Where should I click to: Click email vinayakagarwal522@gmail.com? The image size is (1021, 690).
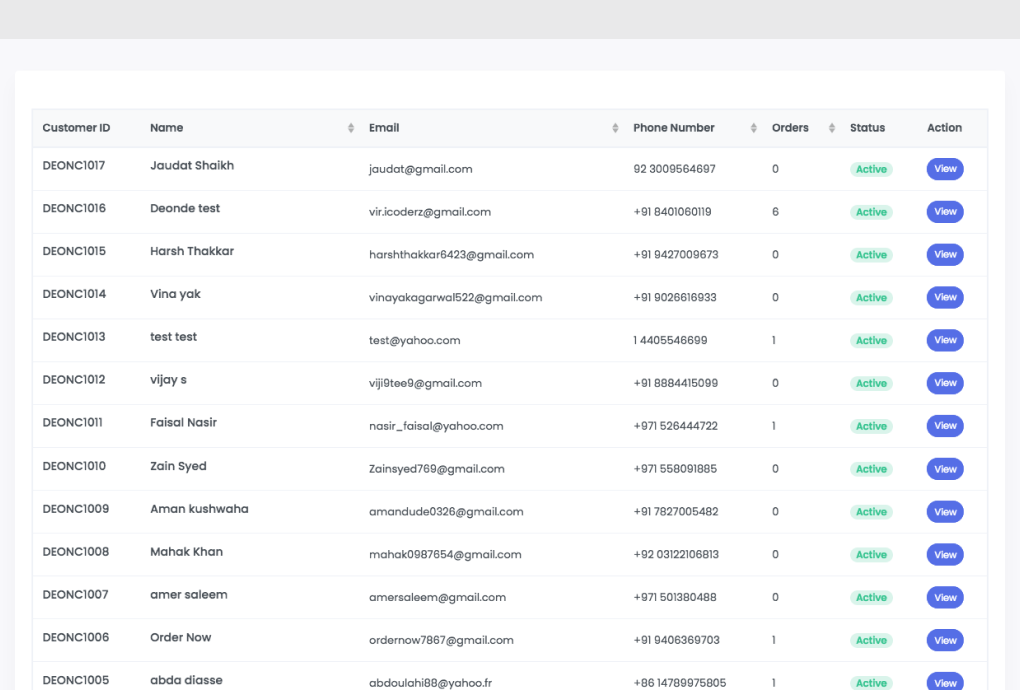(x=456, y=297)
